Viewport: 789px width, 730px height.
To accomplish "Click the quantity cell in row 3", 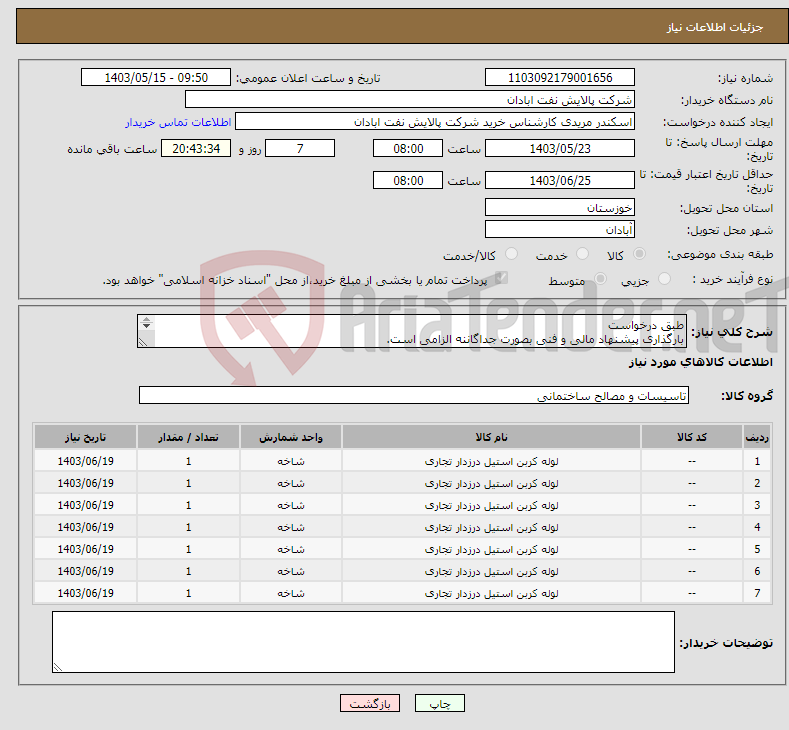I will tap(188, 505).
